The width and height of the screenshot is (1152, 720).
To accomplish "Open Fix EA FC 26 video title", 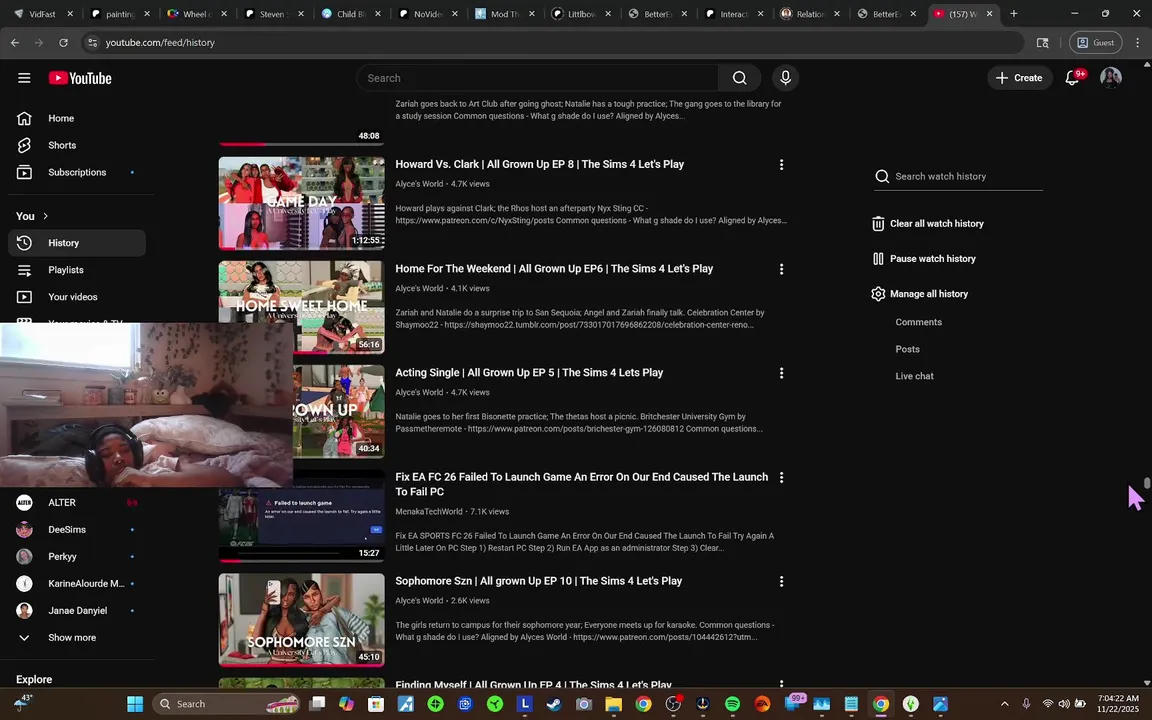I will (582, 484).
